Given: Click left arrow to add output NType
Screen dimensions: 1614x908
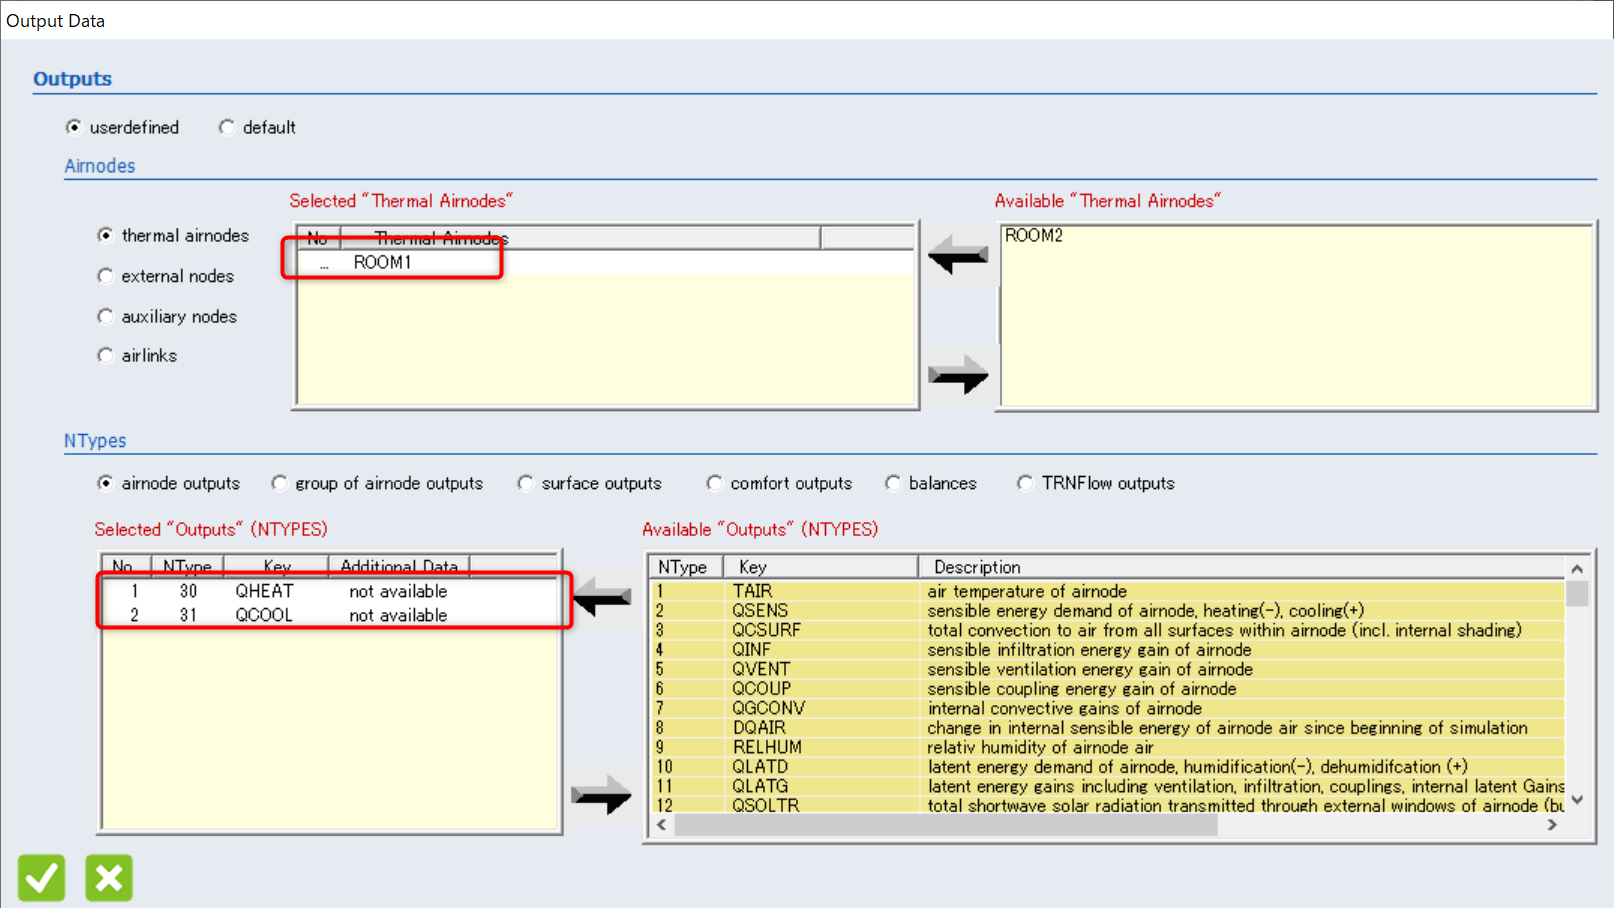Looking at the screenshot, I should (x=601, y=598).
